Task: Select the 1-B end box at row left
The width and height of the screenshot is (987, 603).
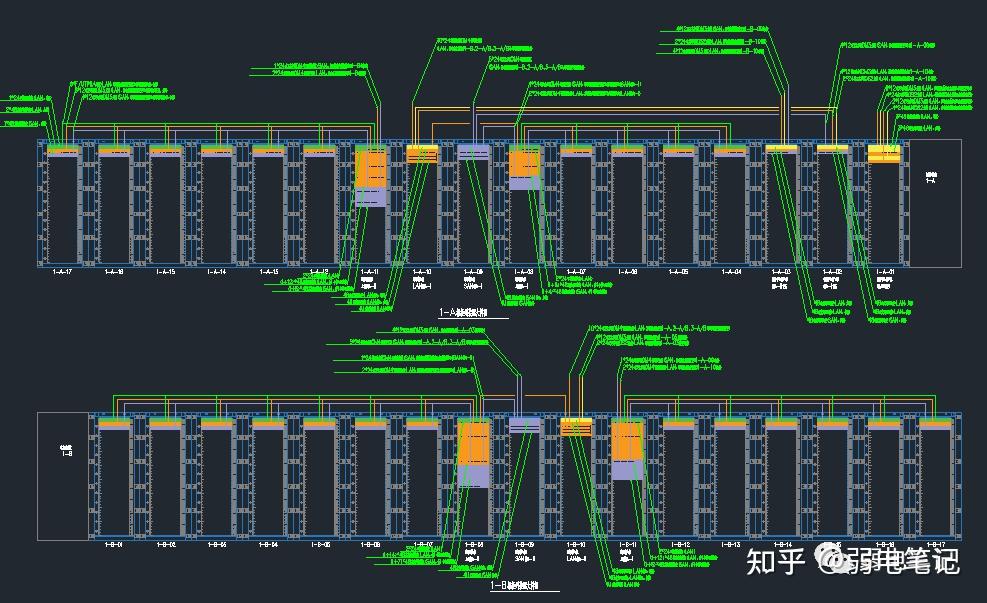Action: (63, 476)
